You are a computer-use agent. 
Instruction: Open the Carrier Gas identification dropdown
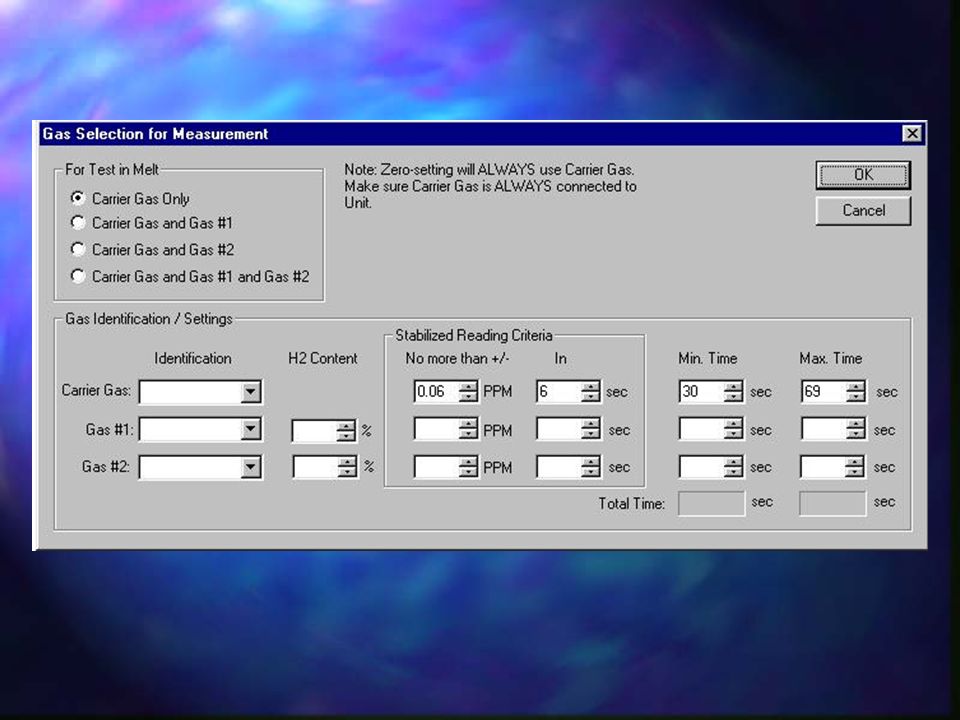point(250,392)
